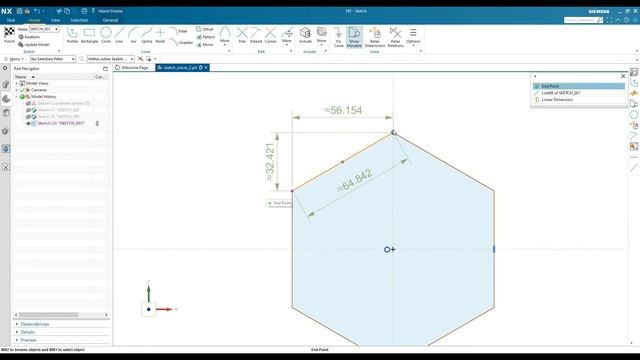640x360 pixels.
Task: Click the ≈32.421 vertical dimension
Action: tap(270, 162)
